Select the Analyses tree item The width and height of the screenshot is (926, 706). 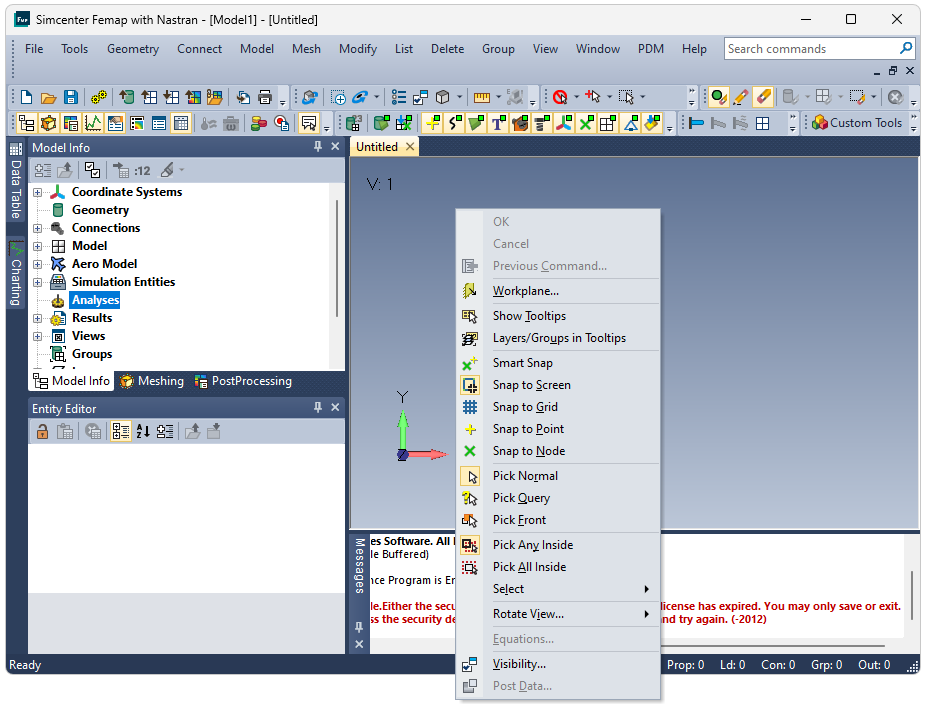95,300
